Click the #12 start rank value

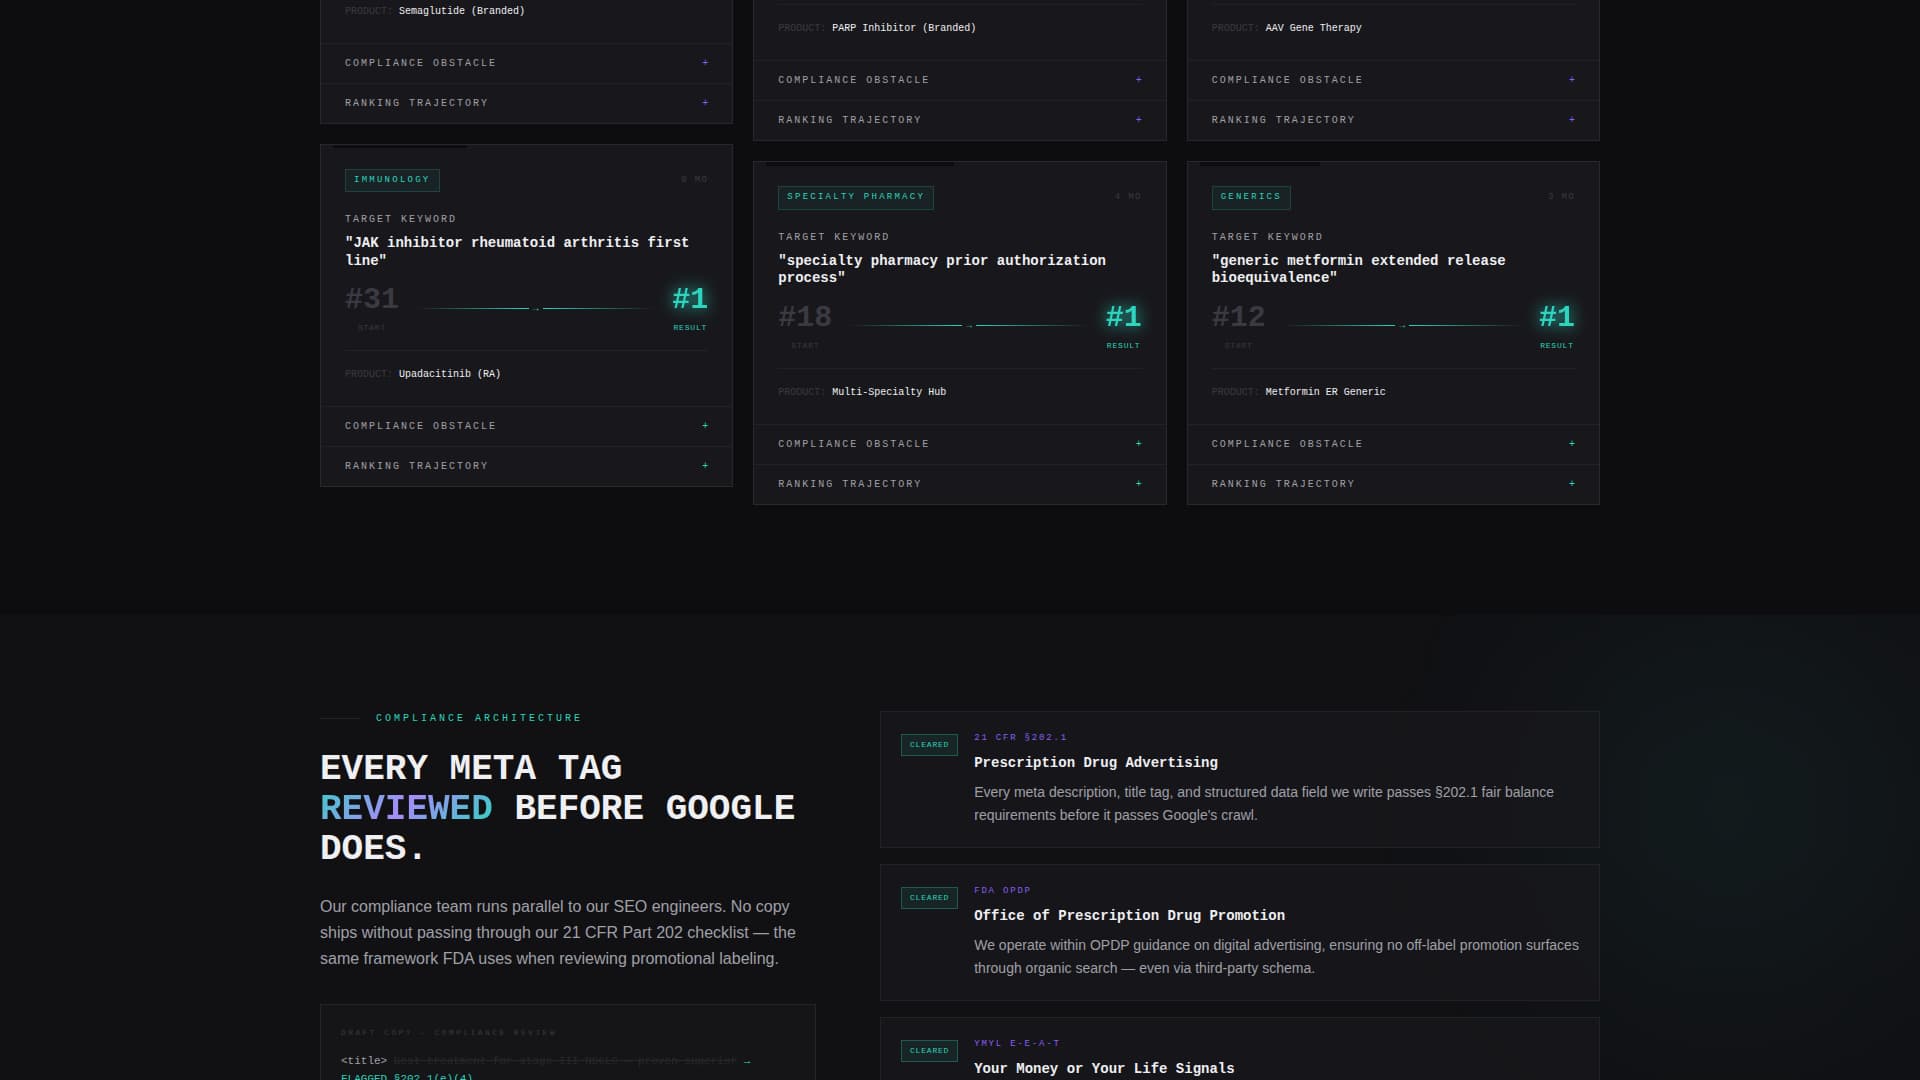tap(1238, 317)
